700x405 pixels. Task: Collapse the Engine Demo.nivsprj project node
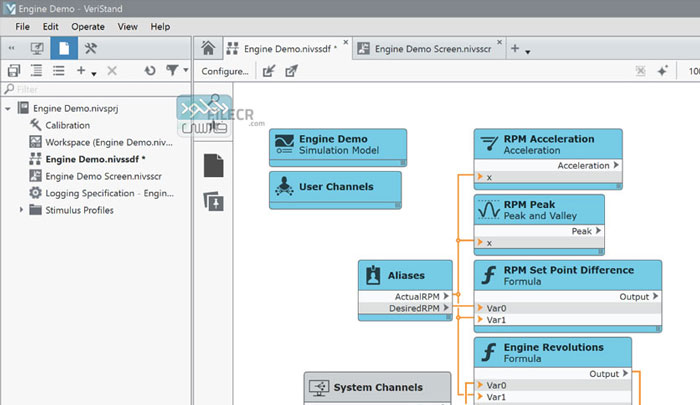(8, 108)
